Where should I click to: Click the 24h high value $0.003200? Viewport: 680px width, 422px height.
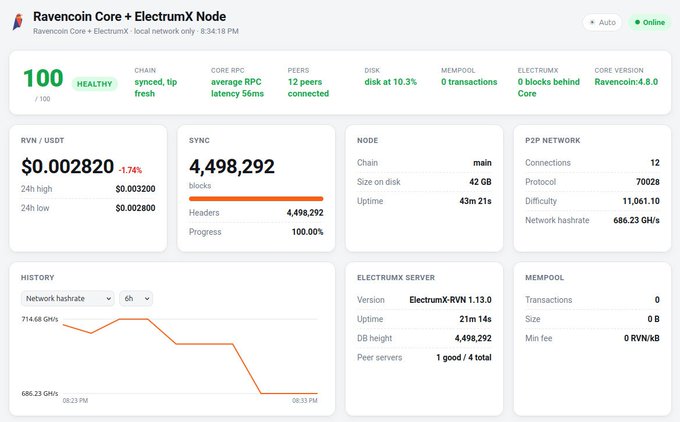pos(135,189)
